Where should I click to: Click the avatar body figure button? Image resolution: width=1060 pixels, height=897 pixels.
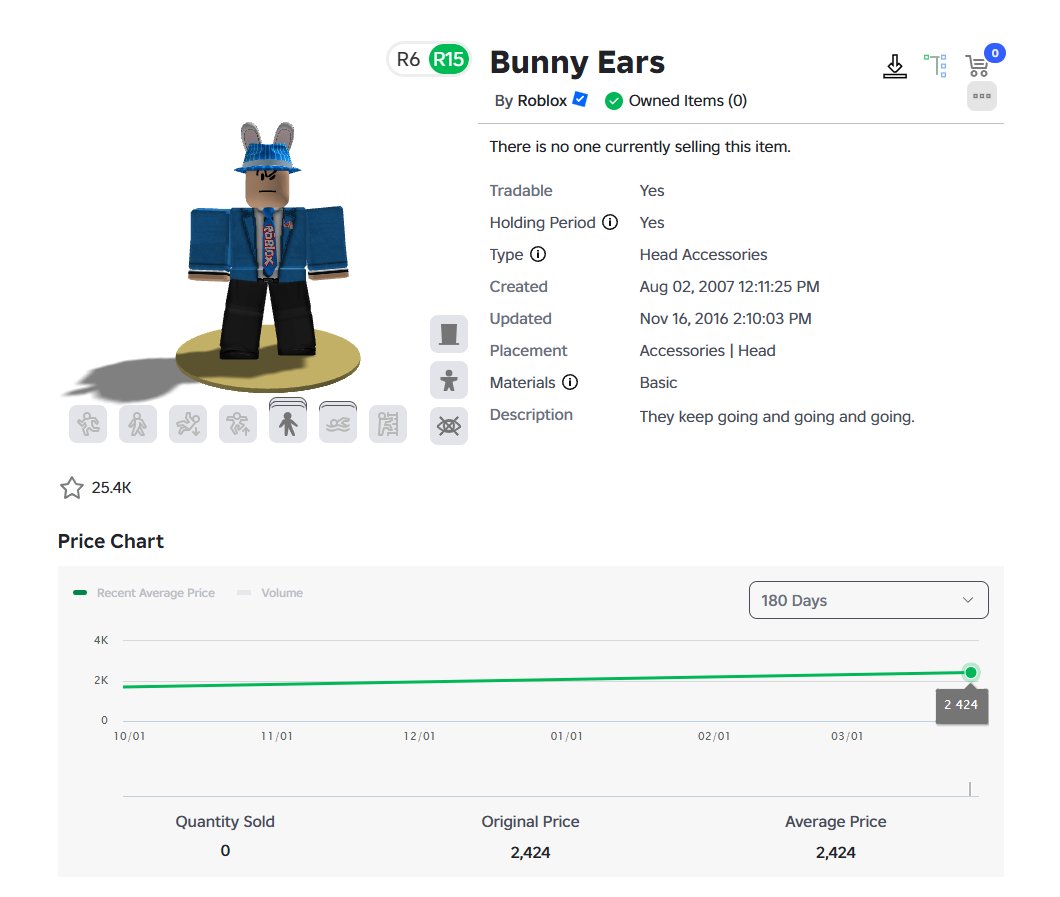pos(449,380)
